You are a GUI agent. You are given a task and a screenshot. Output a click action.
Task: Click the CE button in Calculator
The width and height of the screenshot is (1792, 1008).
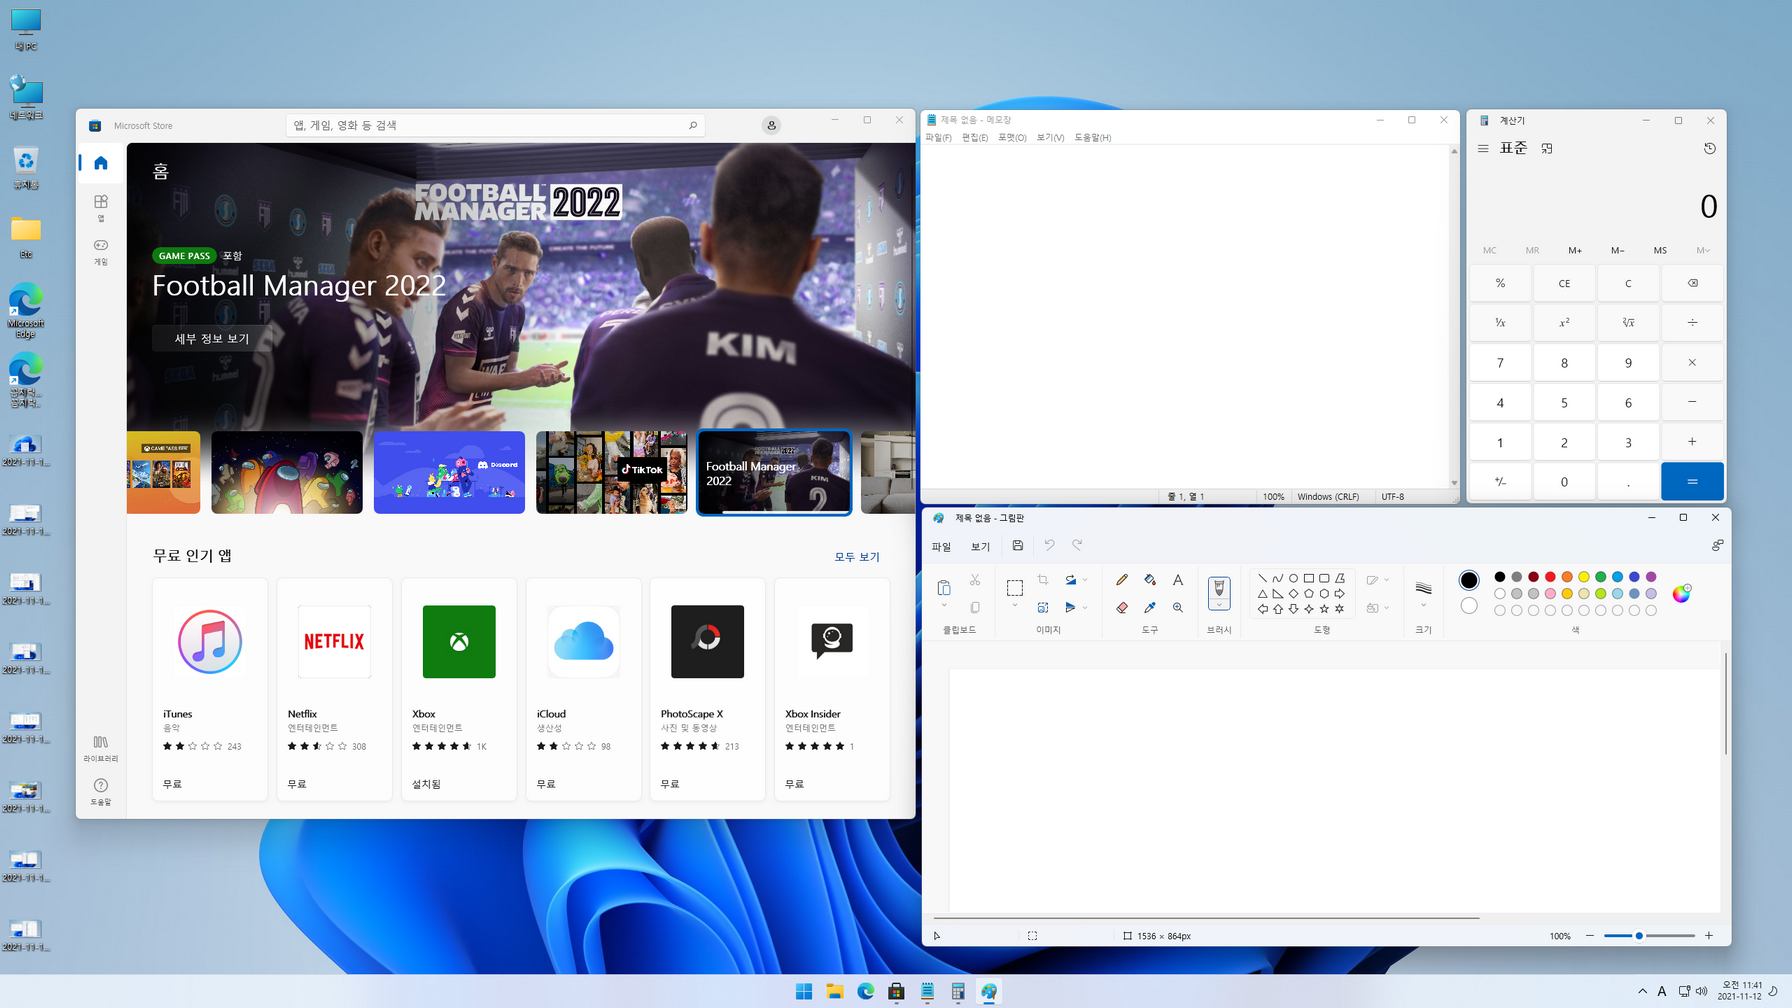tap(1564, 283)
